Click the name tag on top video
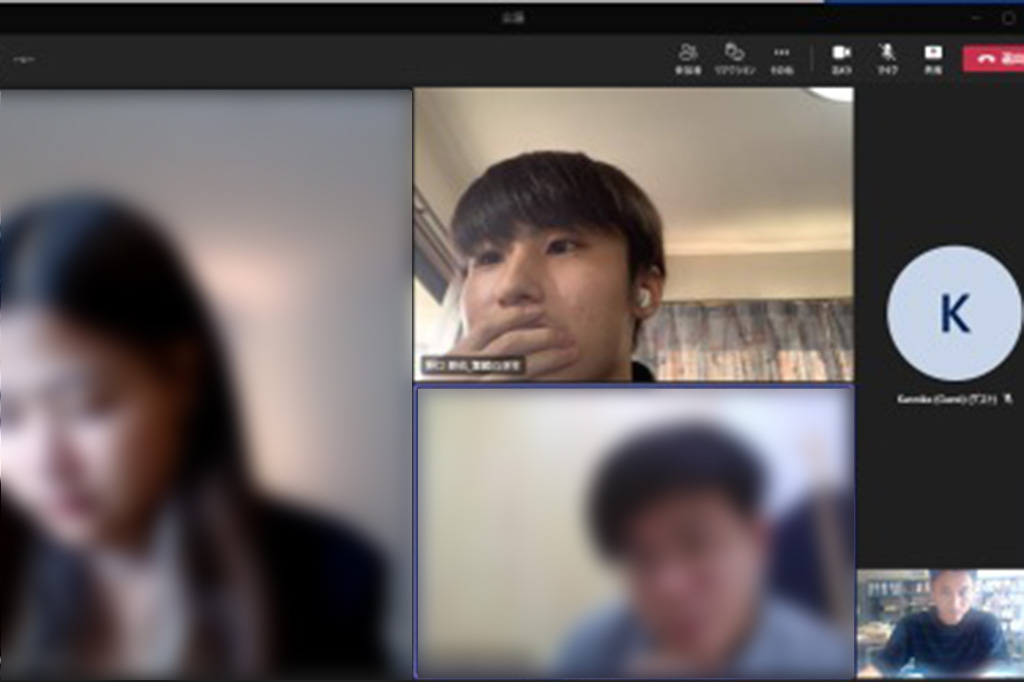This screenshot has height=682, width=1024. (x=473, y=366)
